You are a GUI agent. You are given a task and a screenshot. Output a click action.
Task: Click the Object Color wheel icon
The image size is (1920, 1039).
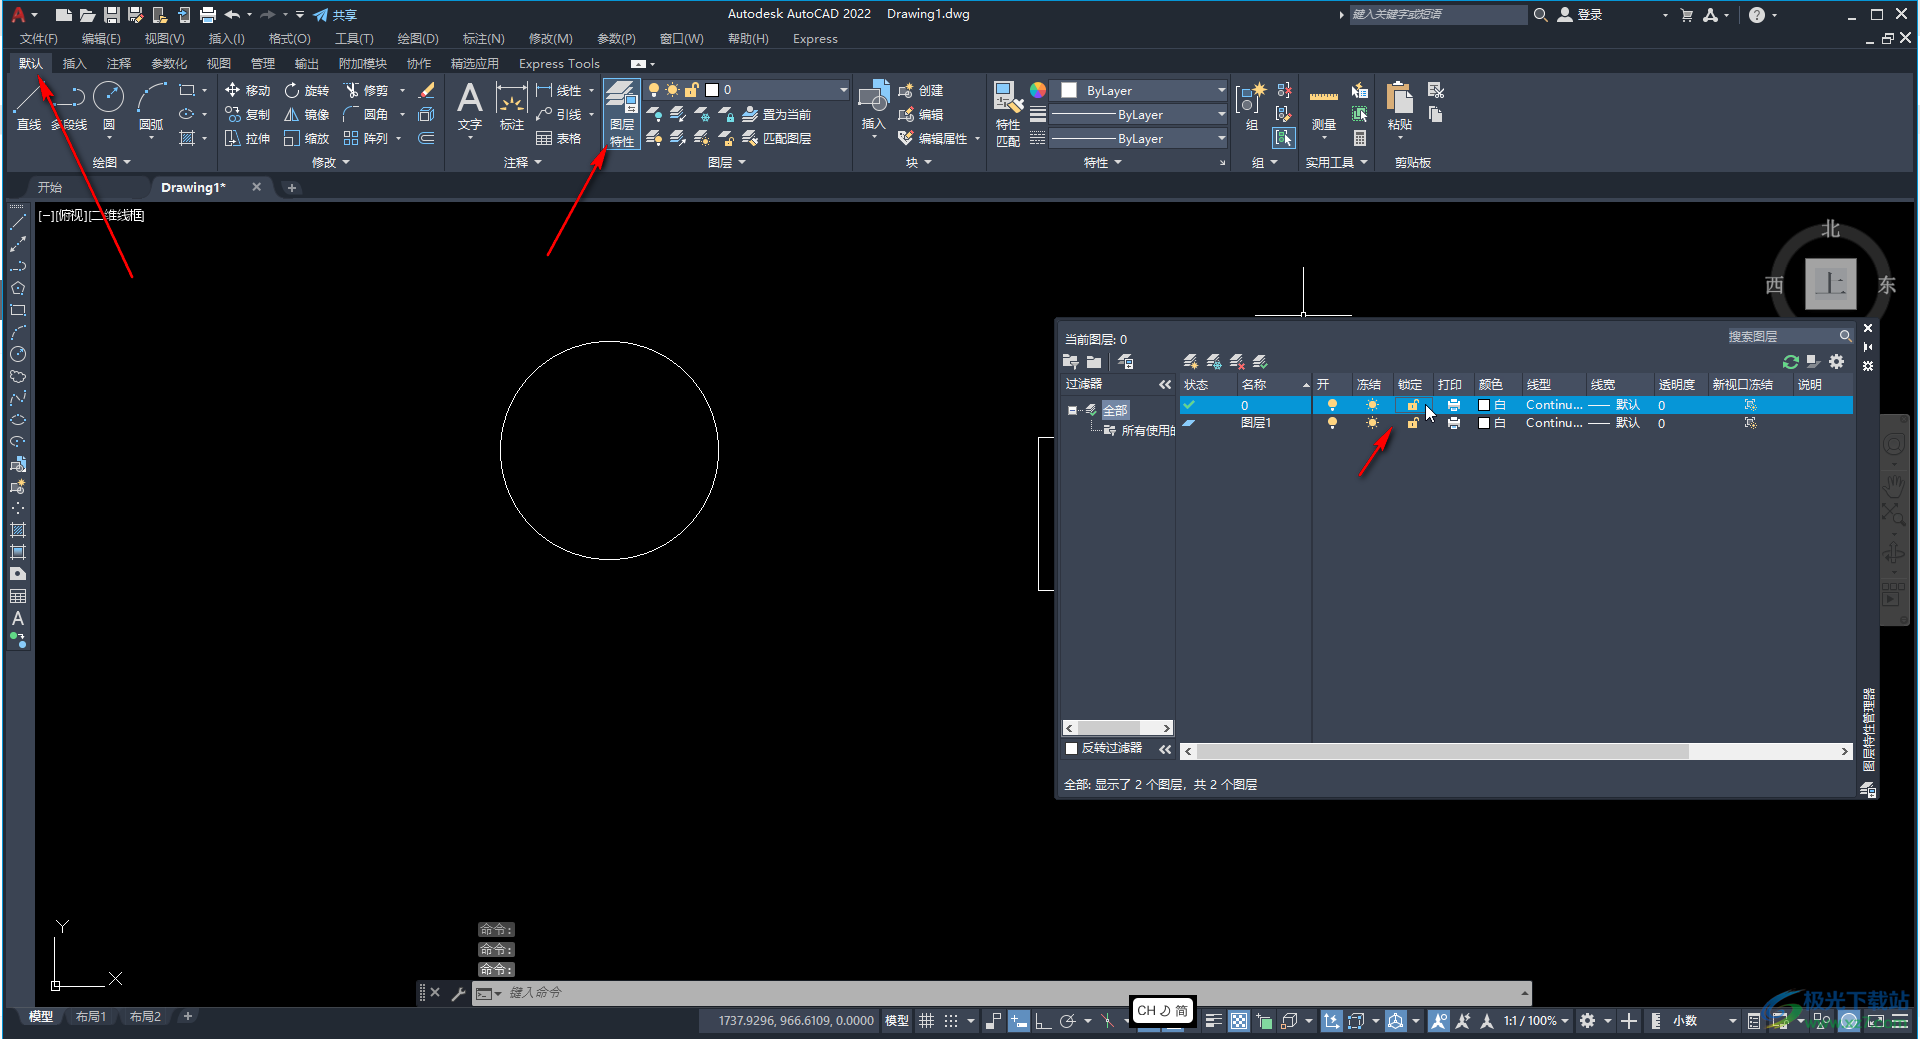pyautogui.click(x=1038, y=90)
